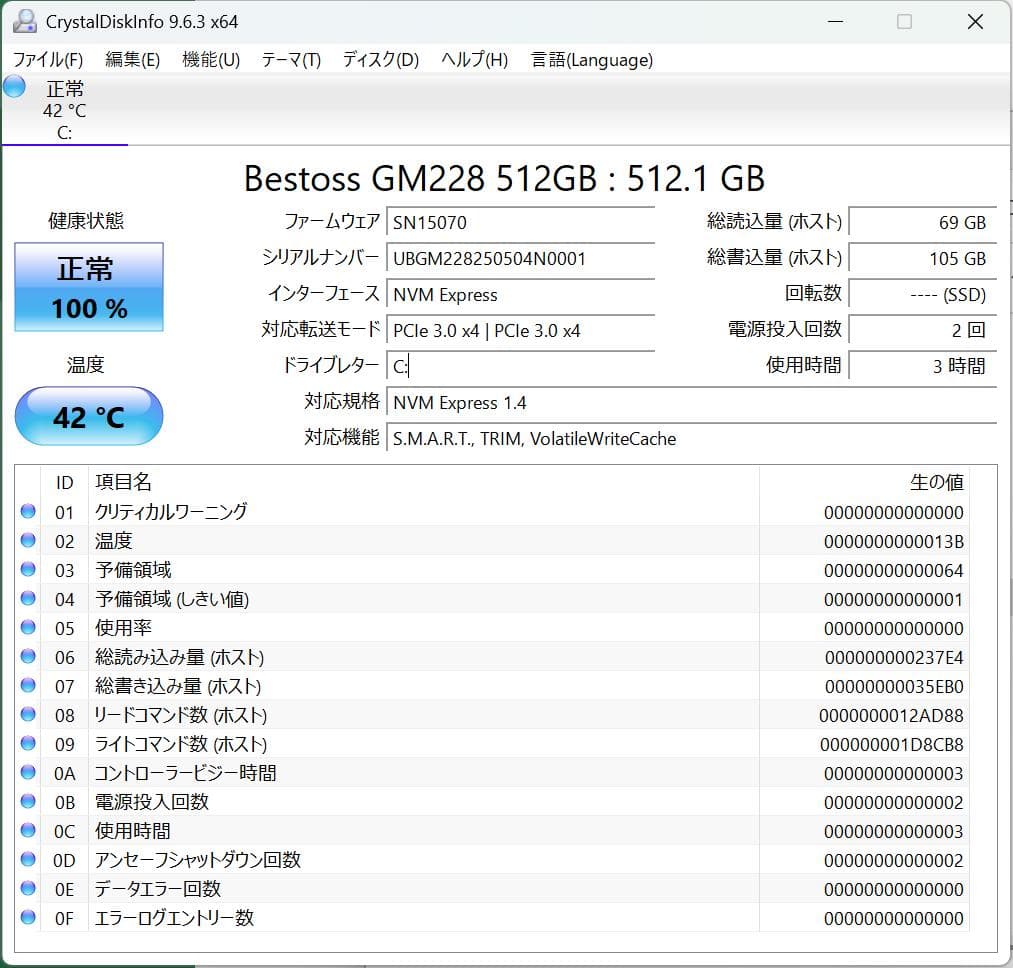Click the ドライブレター field showing C:

520,366
